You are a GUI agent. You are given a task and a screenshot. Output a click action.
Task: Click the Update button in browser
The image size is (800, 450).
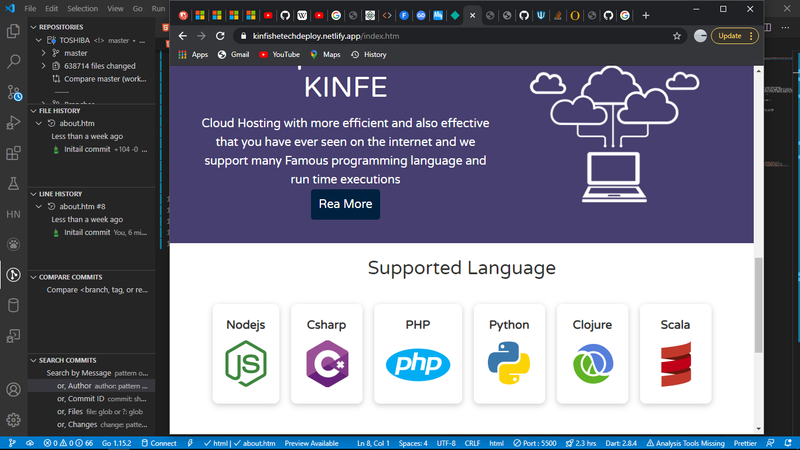point(735,36)
